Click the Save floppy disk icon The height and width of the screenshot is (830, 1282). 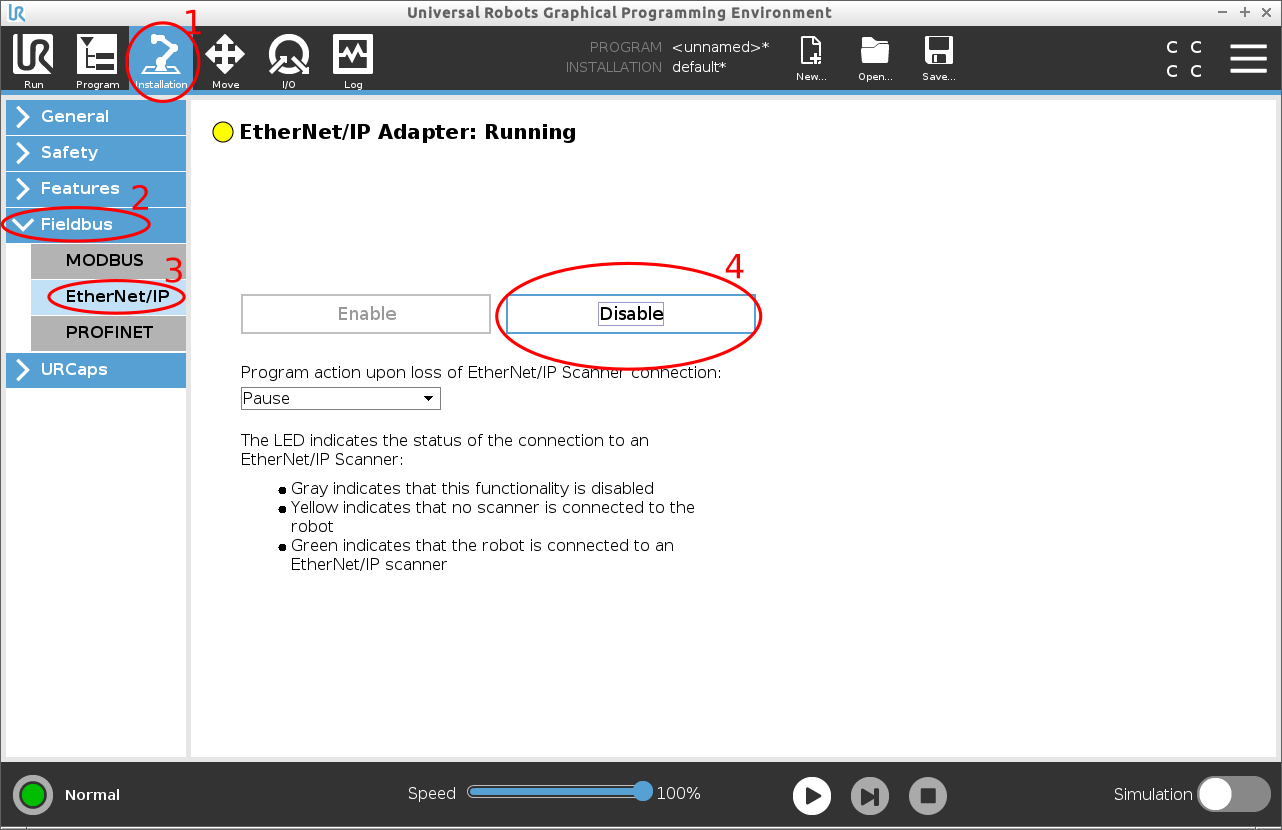(938, 58)
